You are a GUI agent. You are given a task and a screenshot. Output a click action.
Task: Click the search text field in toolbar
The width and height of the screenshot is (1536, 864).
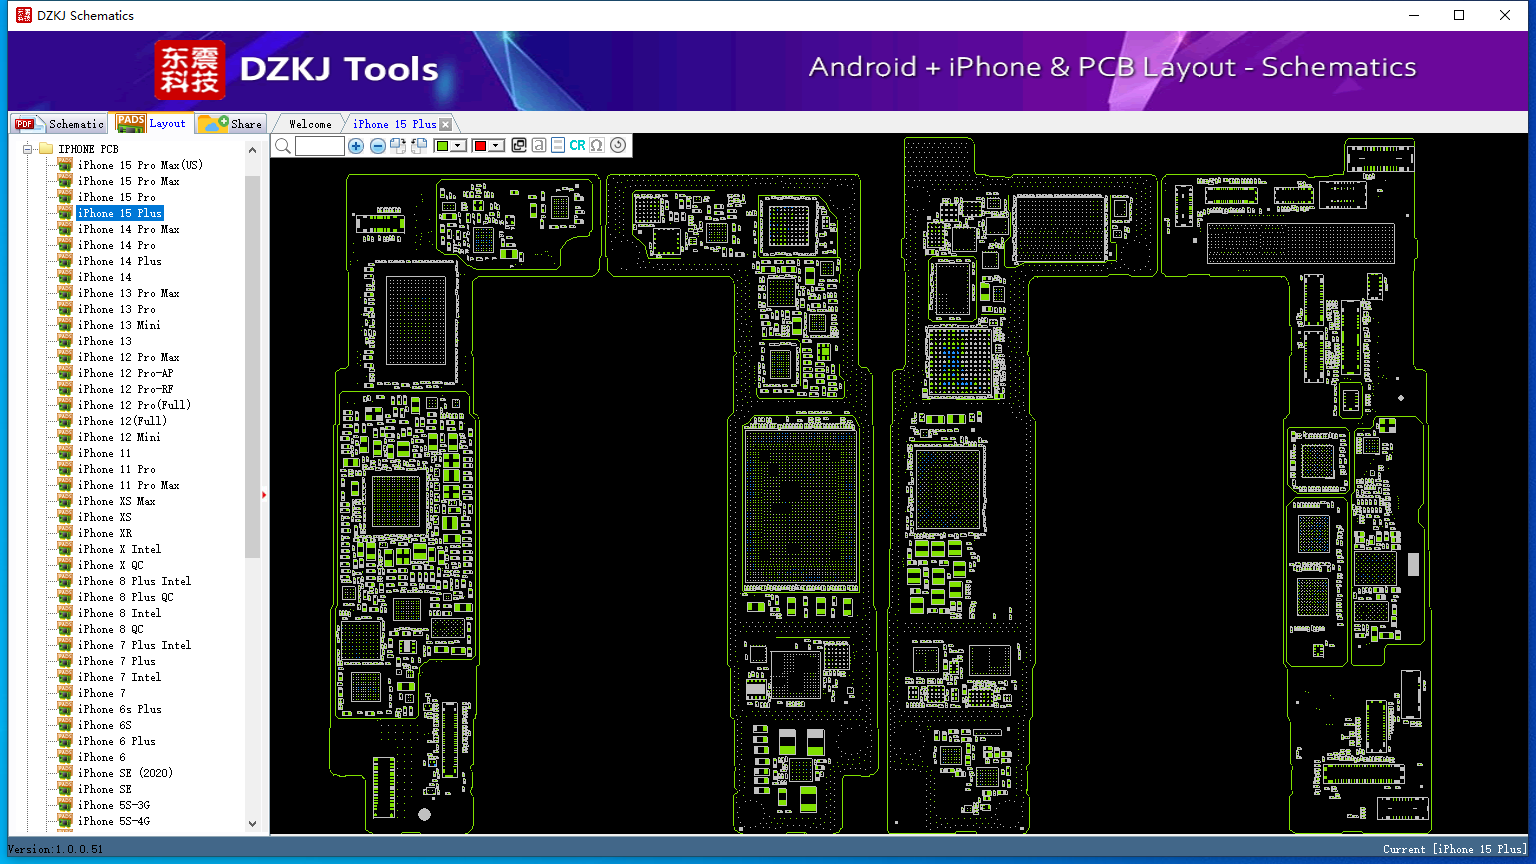point(320,146)
